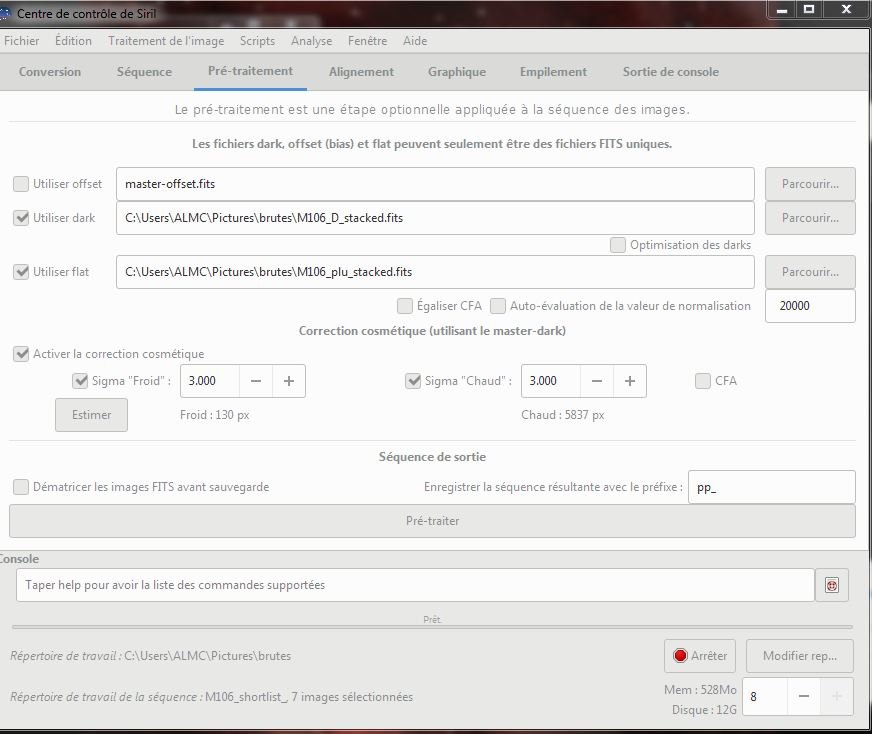This screenshot has height=734, width=872.
Task: Browse for offset file with Parcourir
Action: tap(810, 184)
